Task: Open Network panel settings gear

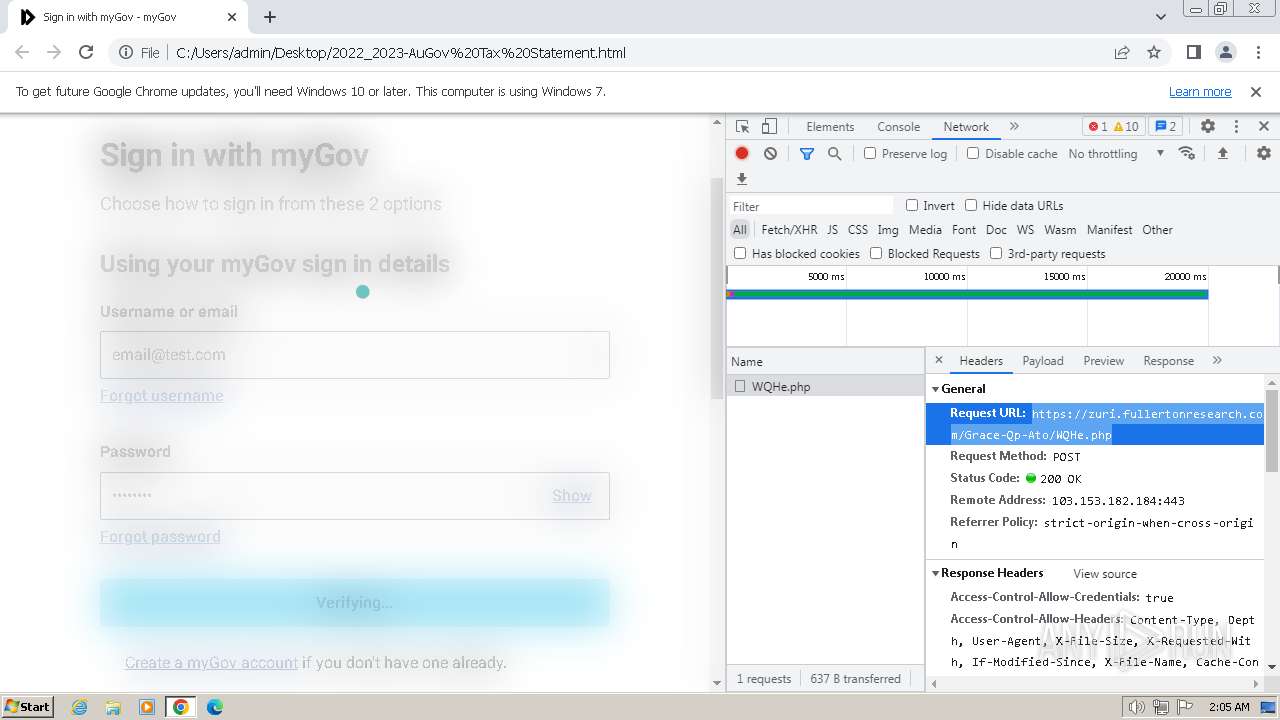Action: pyautogui.click(x=1264, y=153)
